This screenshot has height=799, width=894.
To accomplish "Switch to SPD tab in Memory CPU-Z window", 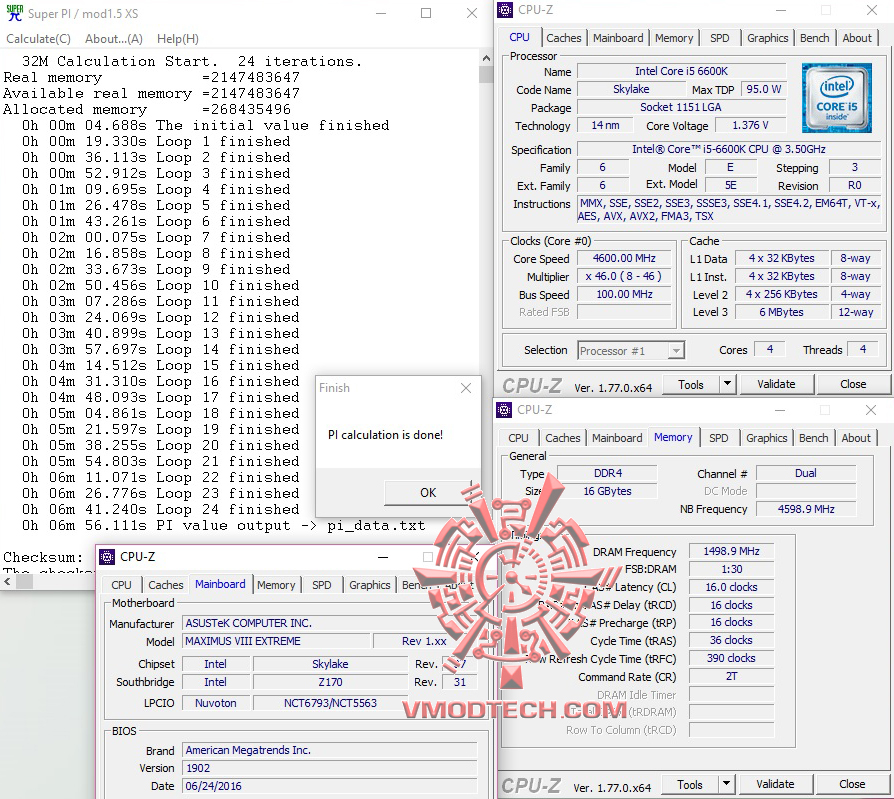I will point(718,438).
